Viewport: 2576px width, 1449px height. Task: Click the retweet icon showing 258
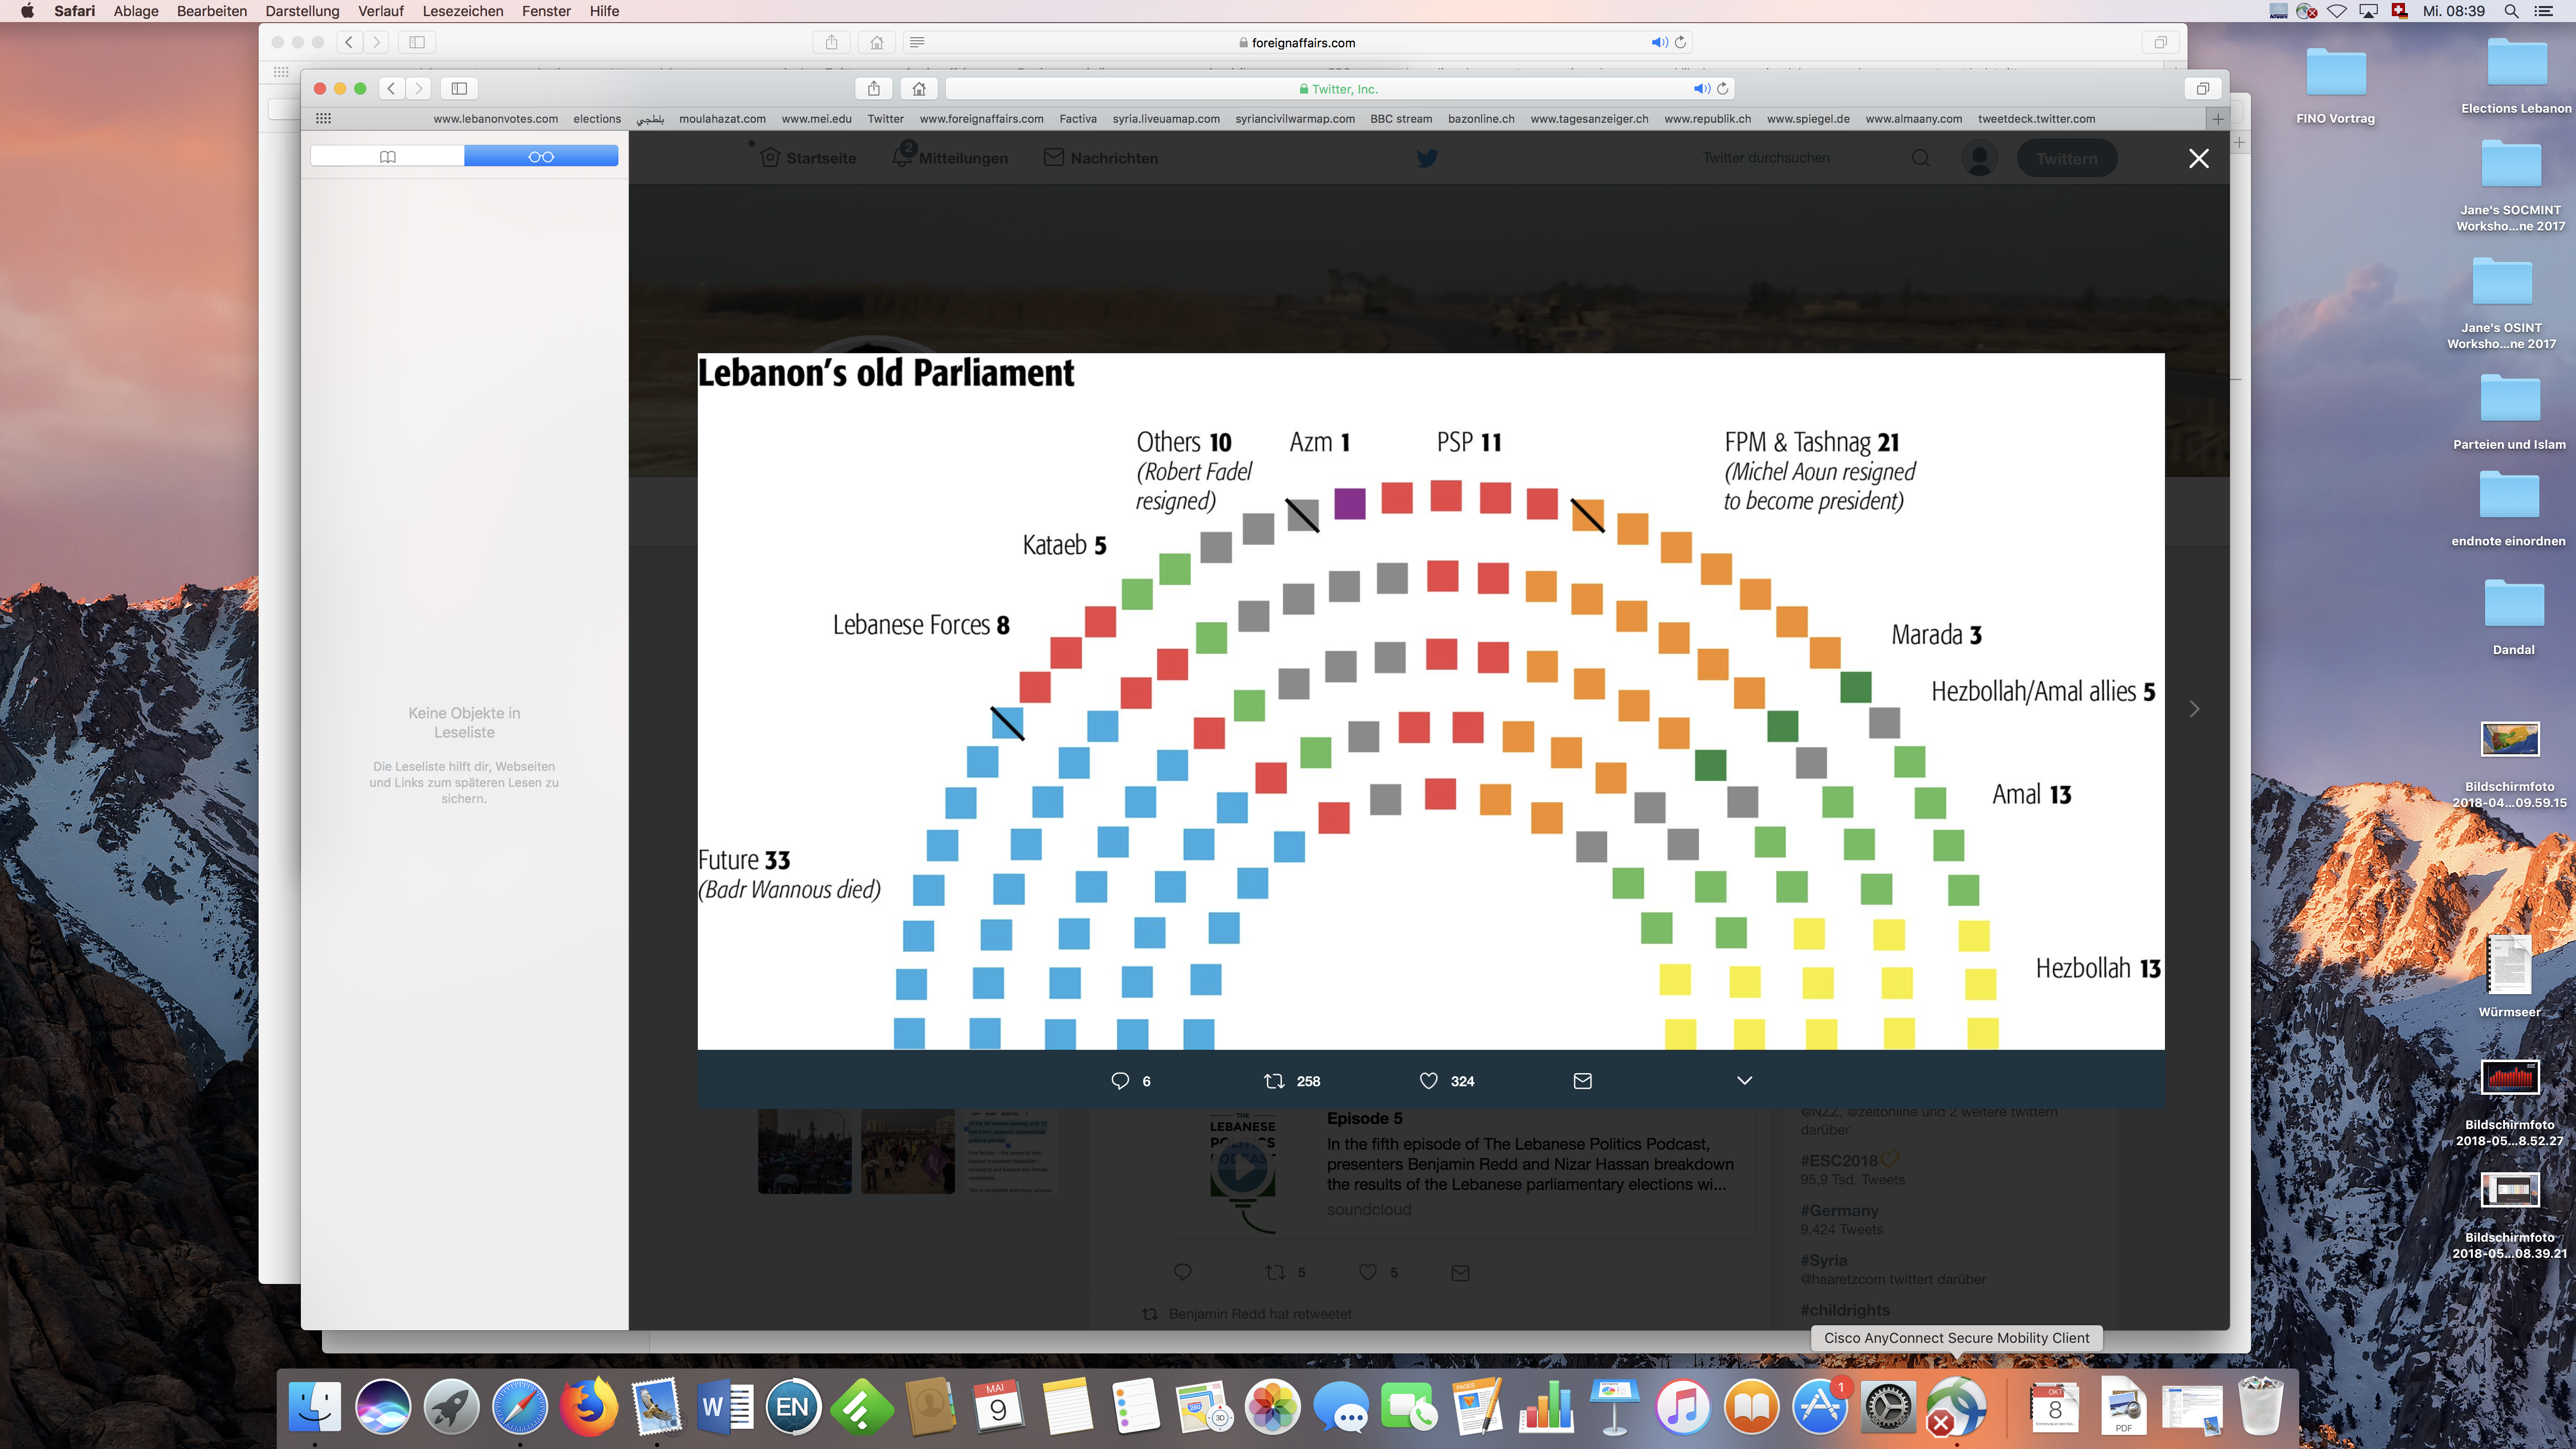tap(1274, 1080)
